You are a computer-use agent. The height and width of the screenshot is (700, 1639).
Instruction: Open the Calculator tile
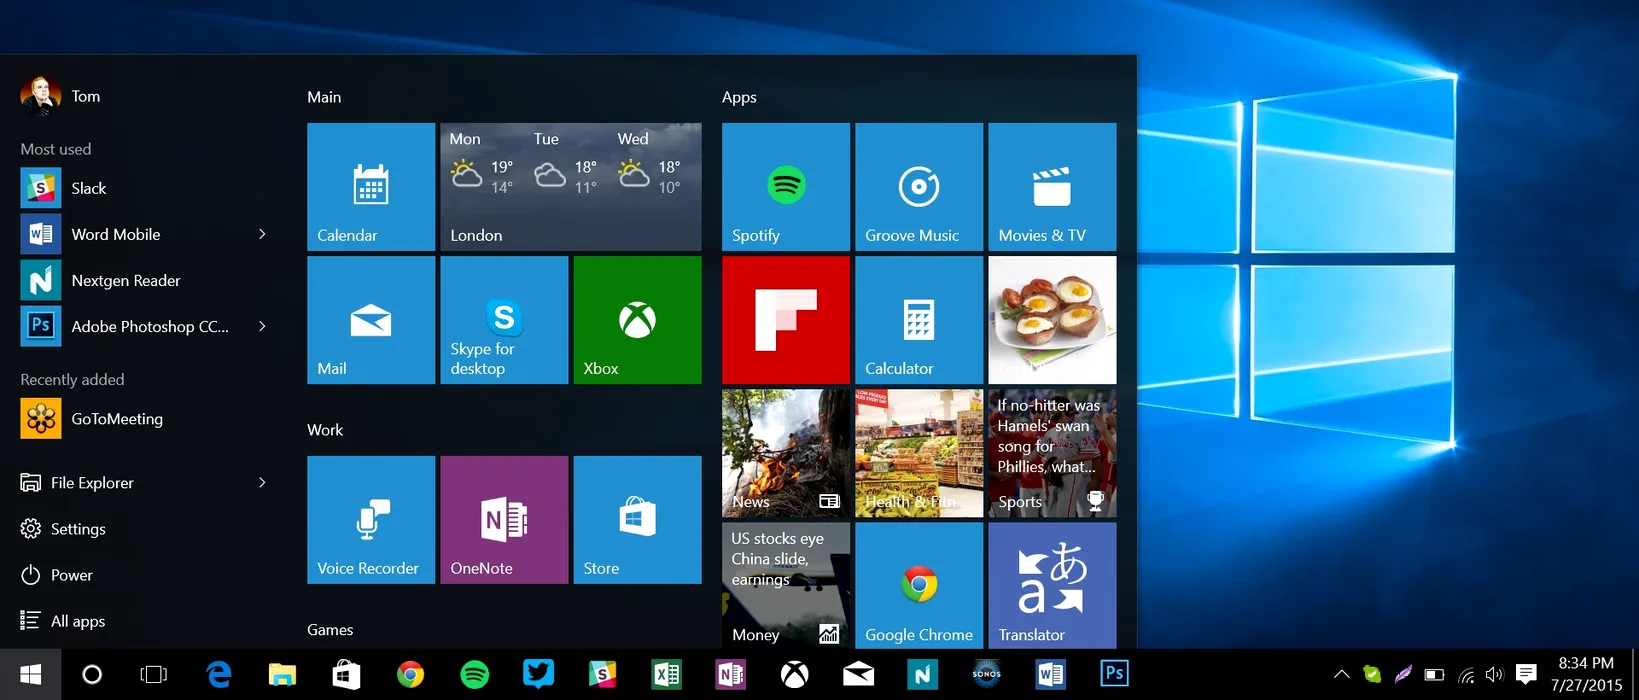[x=918, y=320]
